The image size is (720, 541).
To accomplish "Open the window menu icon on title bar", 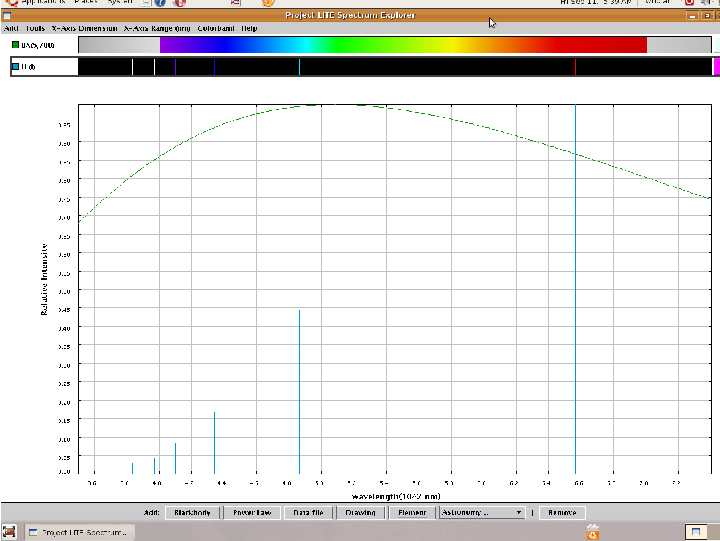I will pos(7,16).
